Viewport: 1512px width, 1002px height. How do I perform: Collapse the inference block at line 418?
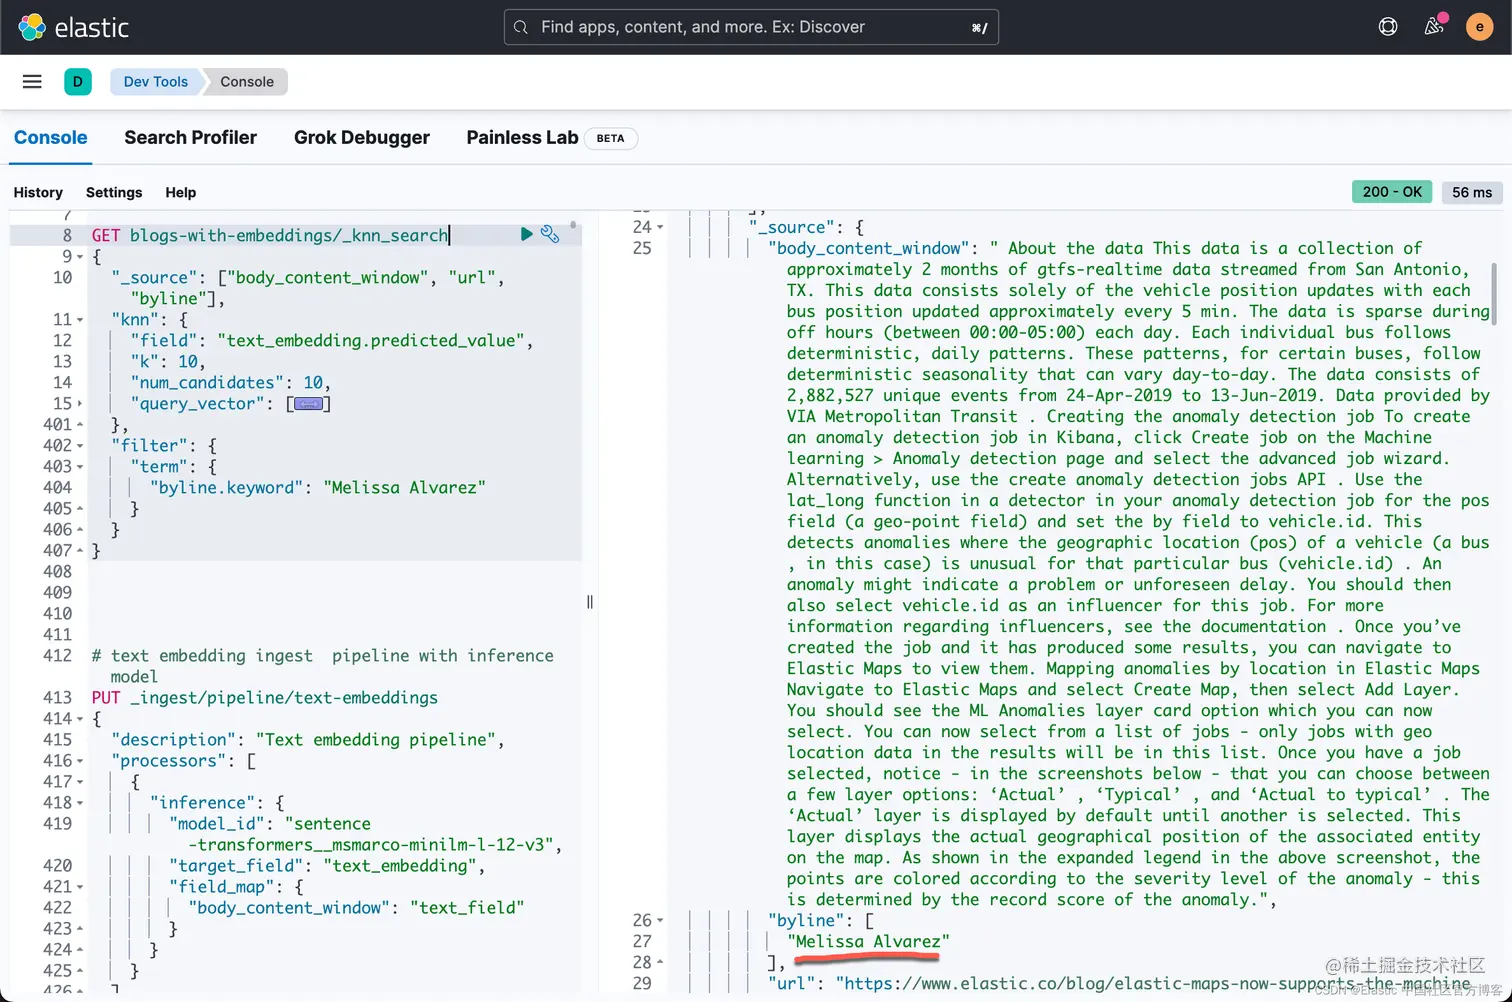pyautogui.click(x=80, y=803)
